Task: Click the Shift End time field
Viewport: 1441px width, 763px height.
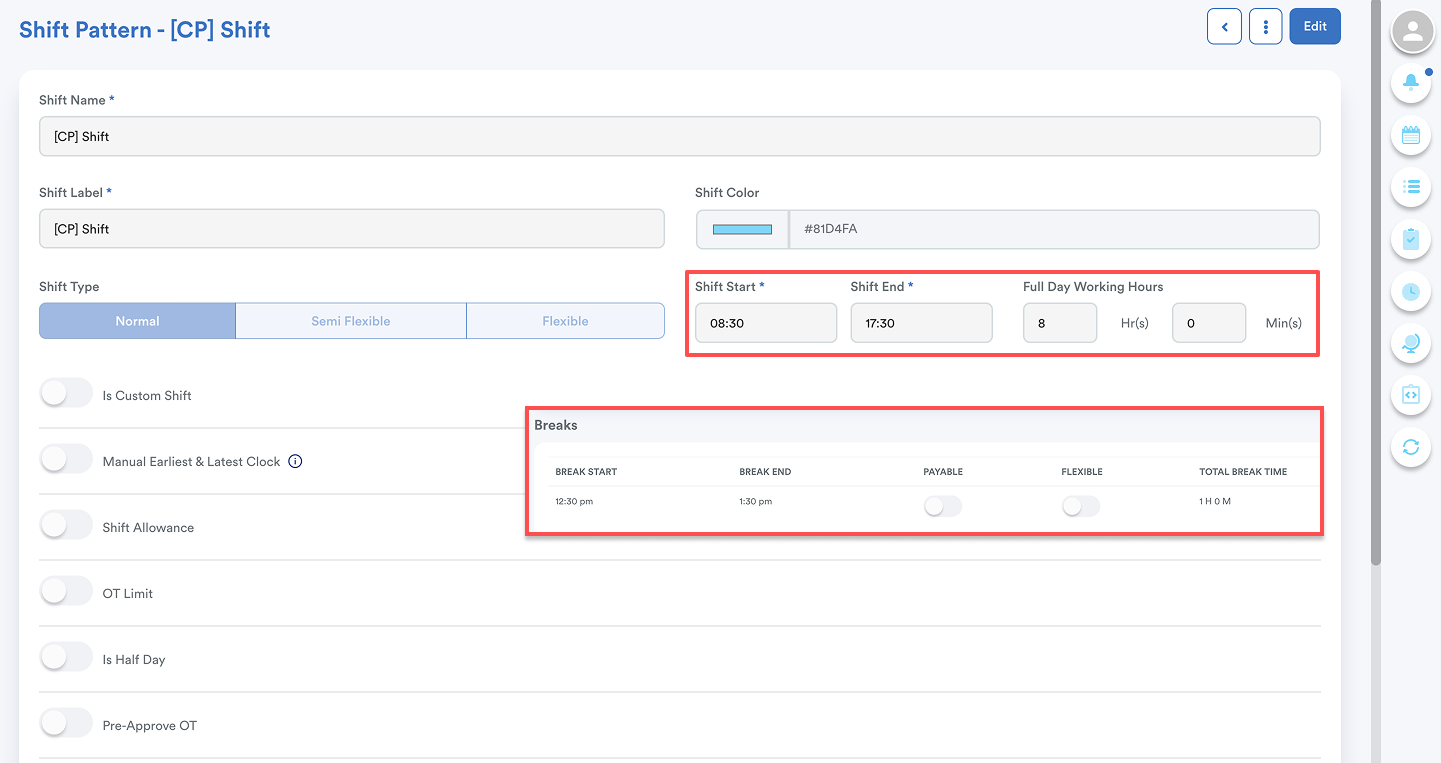Action: click(922, 323)
